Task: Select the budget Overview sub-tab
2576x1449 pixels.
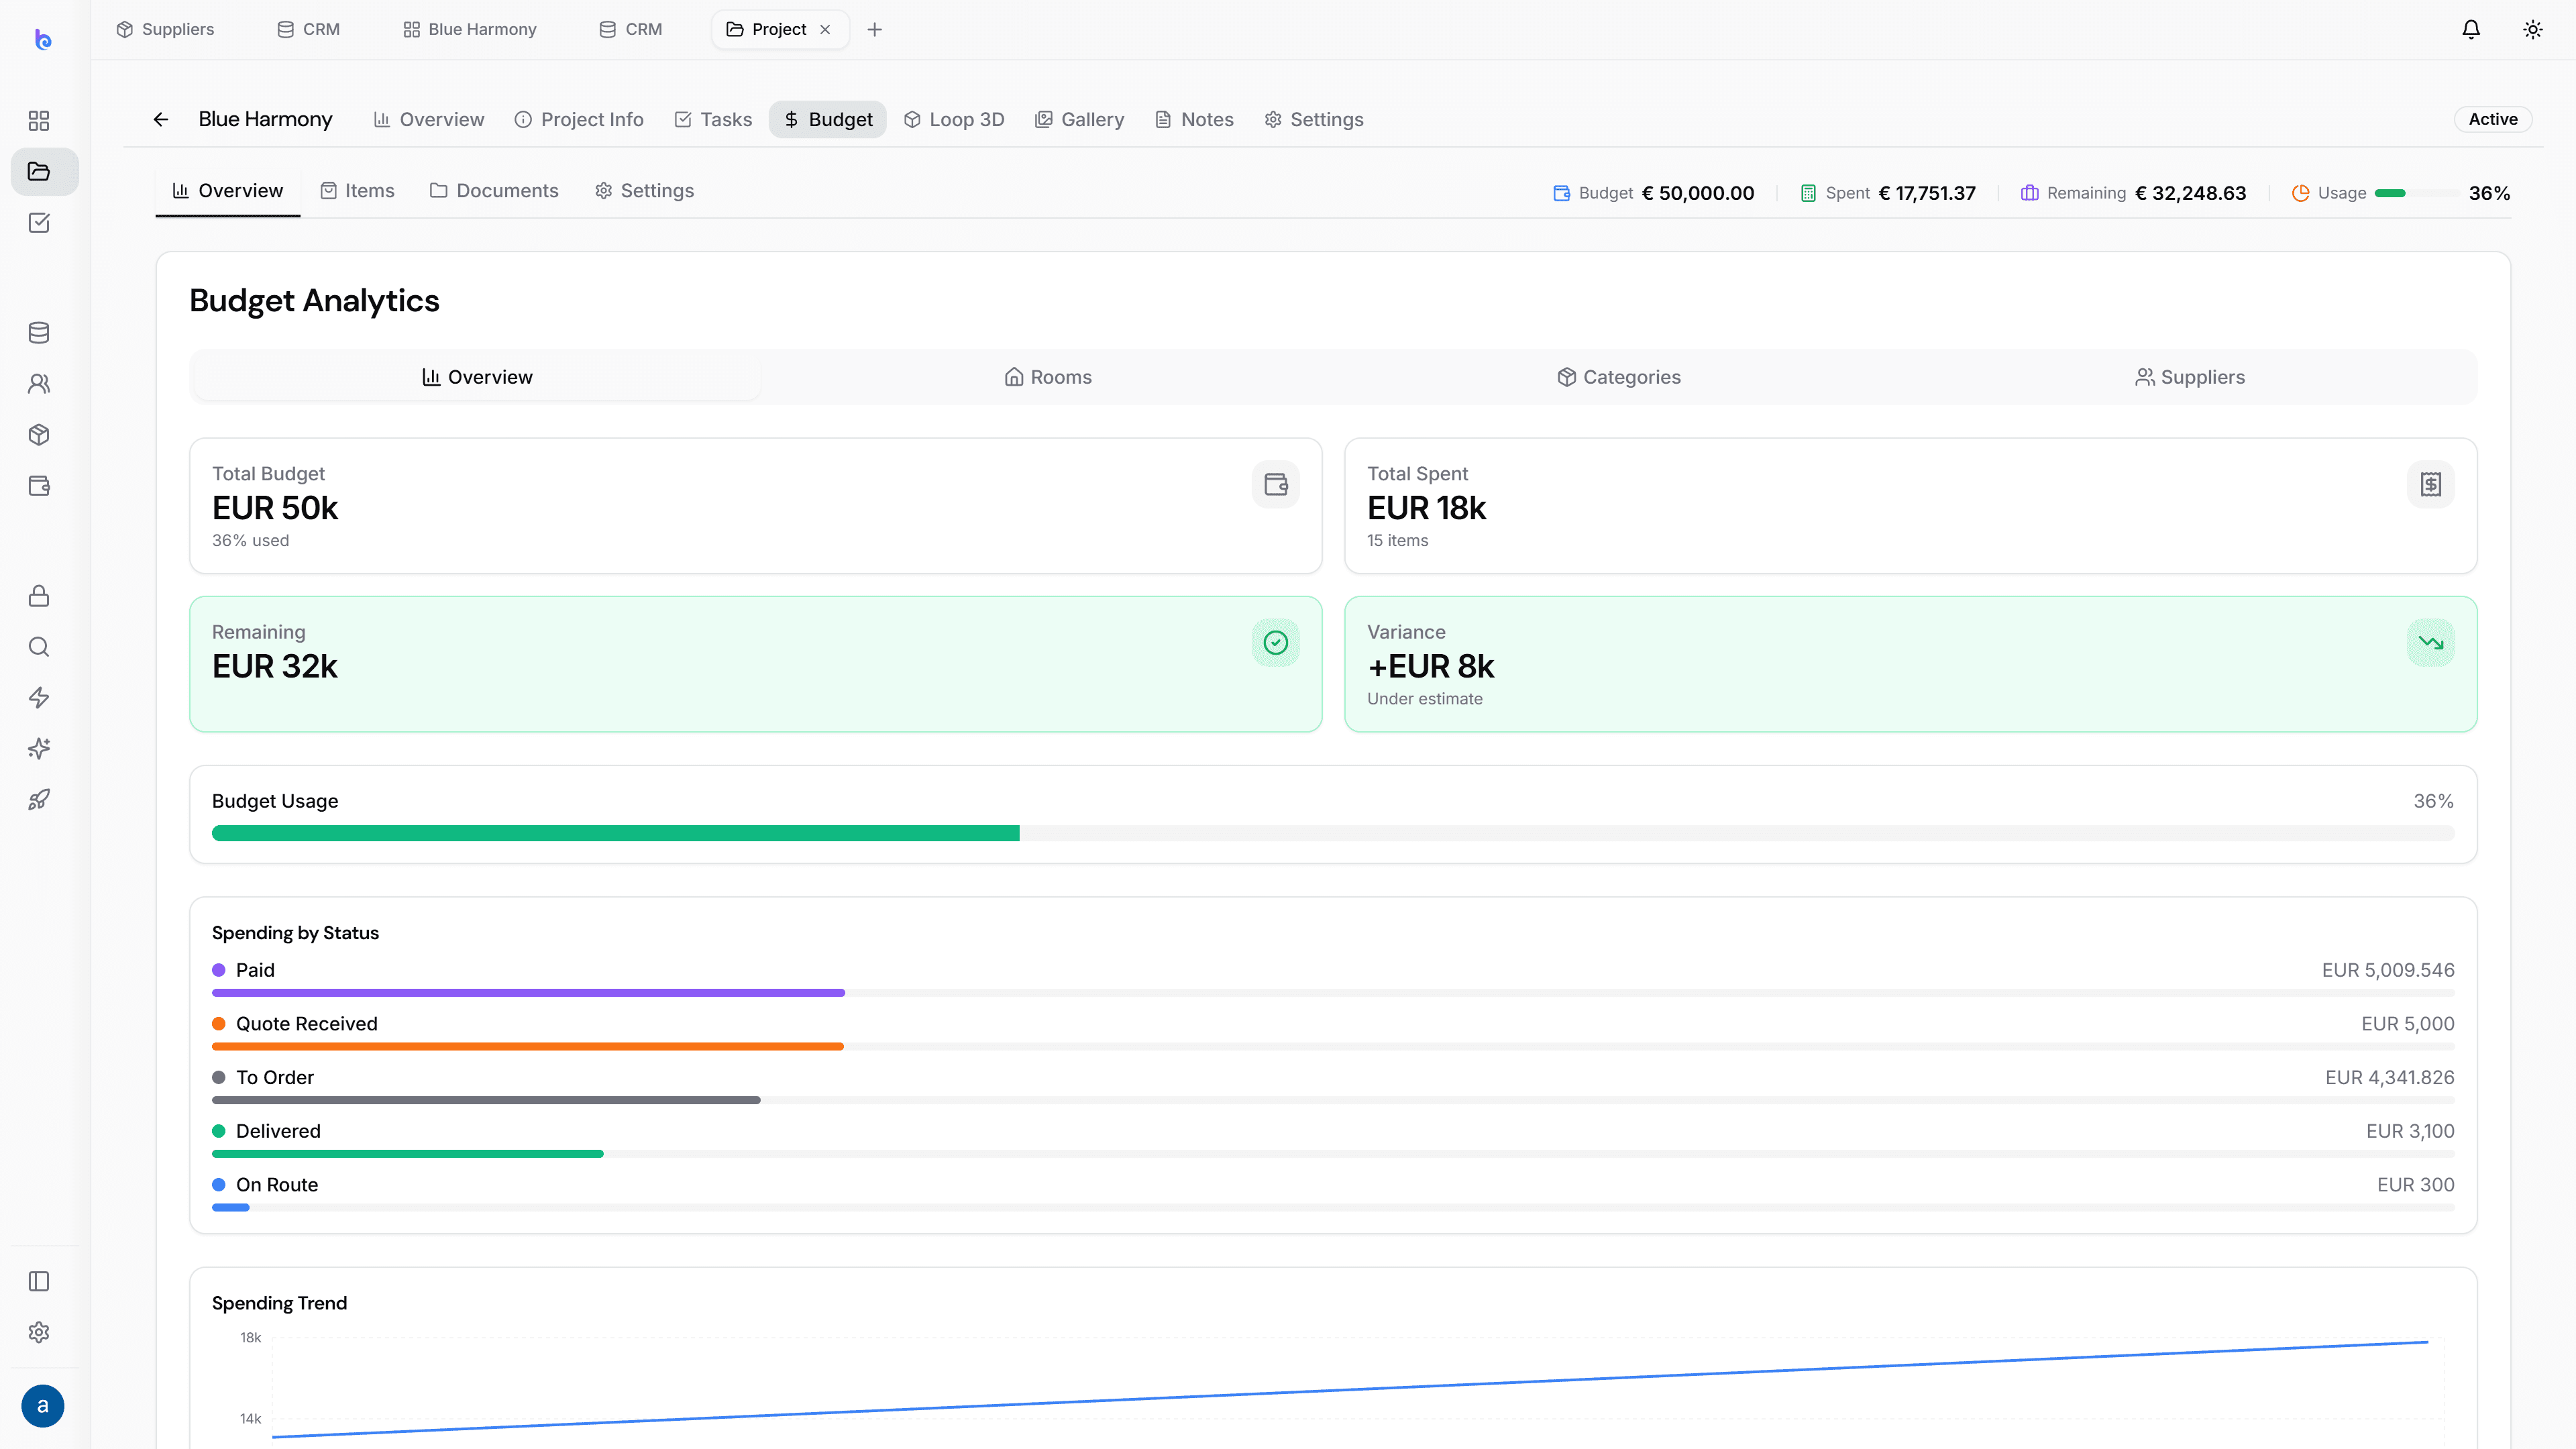Action: tap(228, 191)
